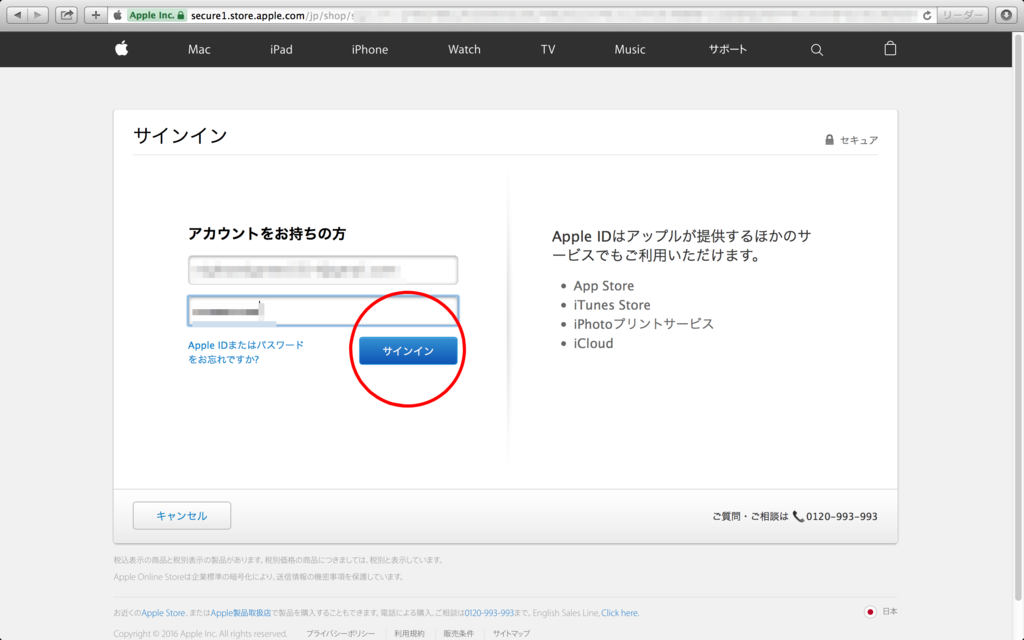Open the Music menu item
This screenshot has width=1024, height=640.
click(x=630, y=50)
